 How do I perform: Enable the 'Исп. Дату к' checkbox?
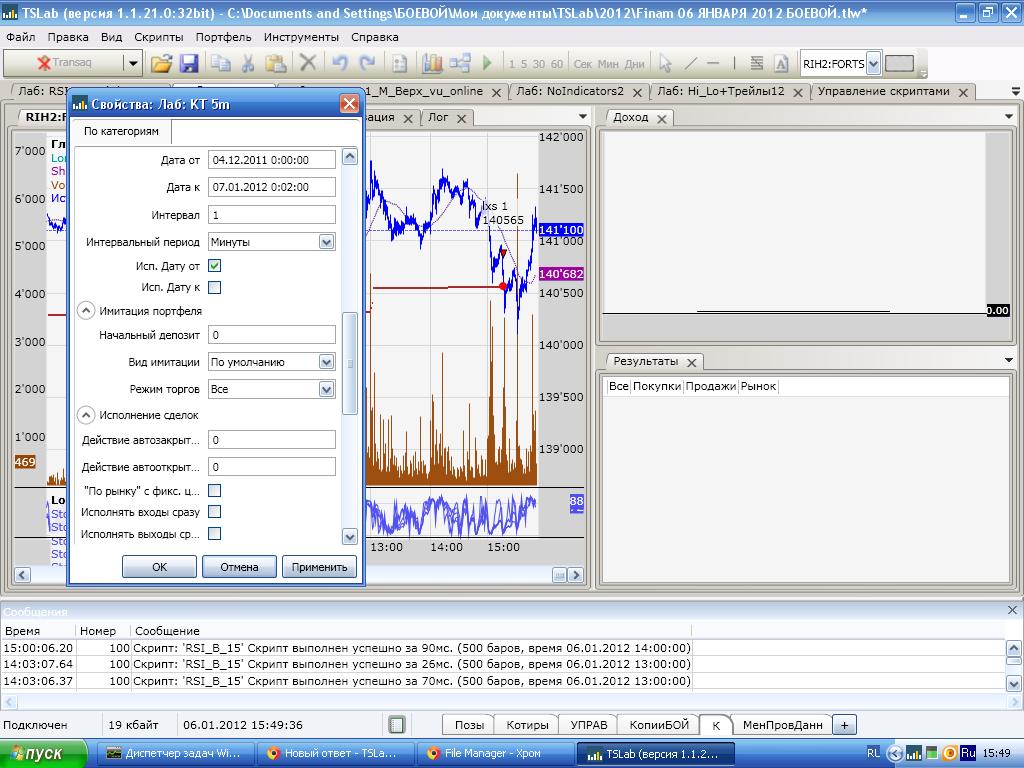pos(214,288)
